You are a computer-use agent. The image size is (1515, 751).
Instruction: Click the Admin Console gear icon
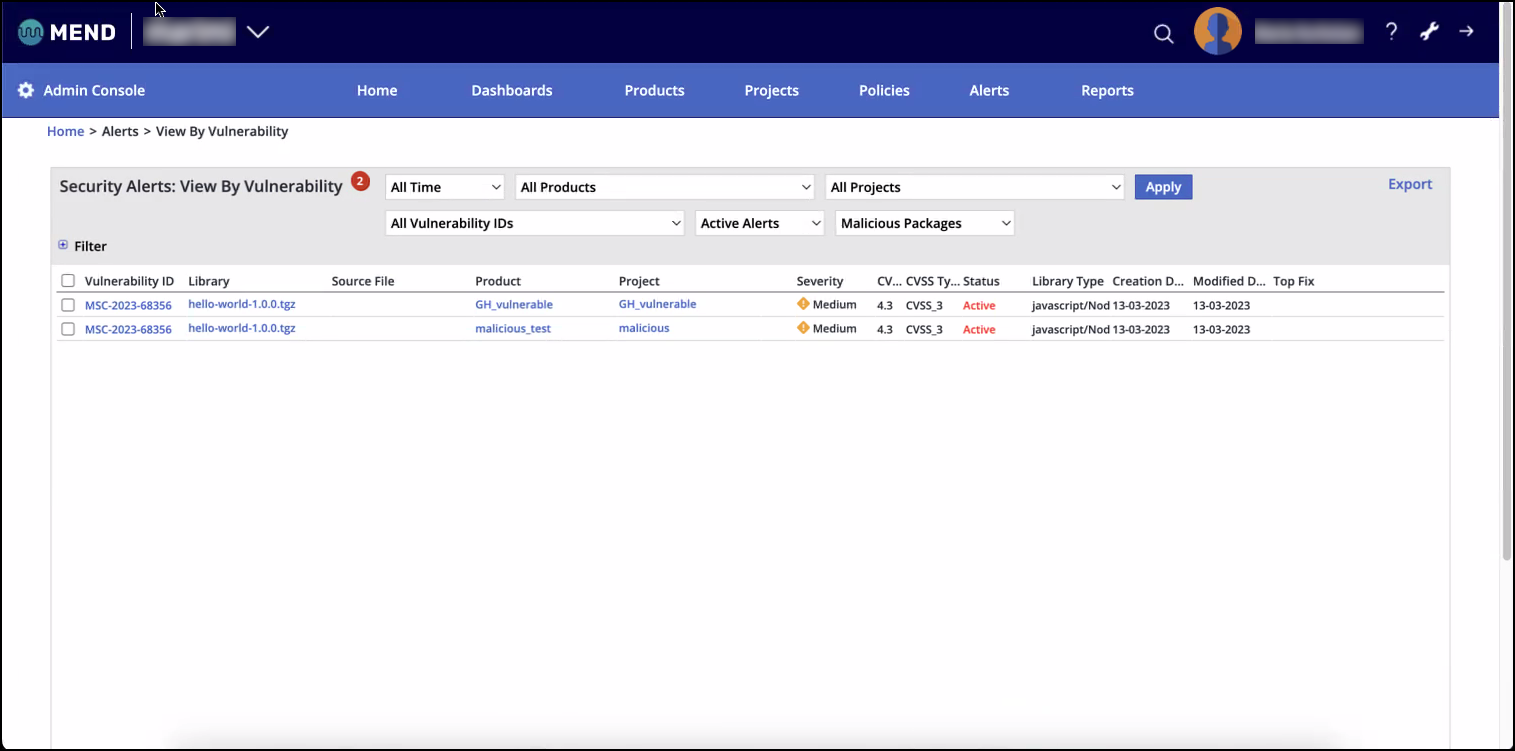[x=25, y=90]
